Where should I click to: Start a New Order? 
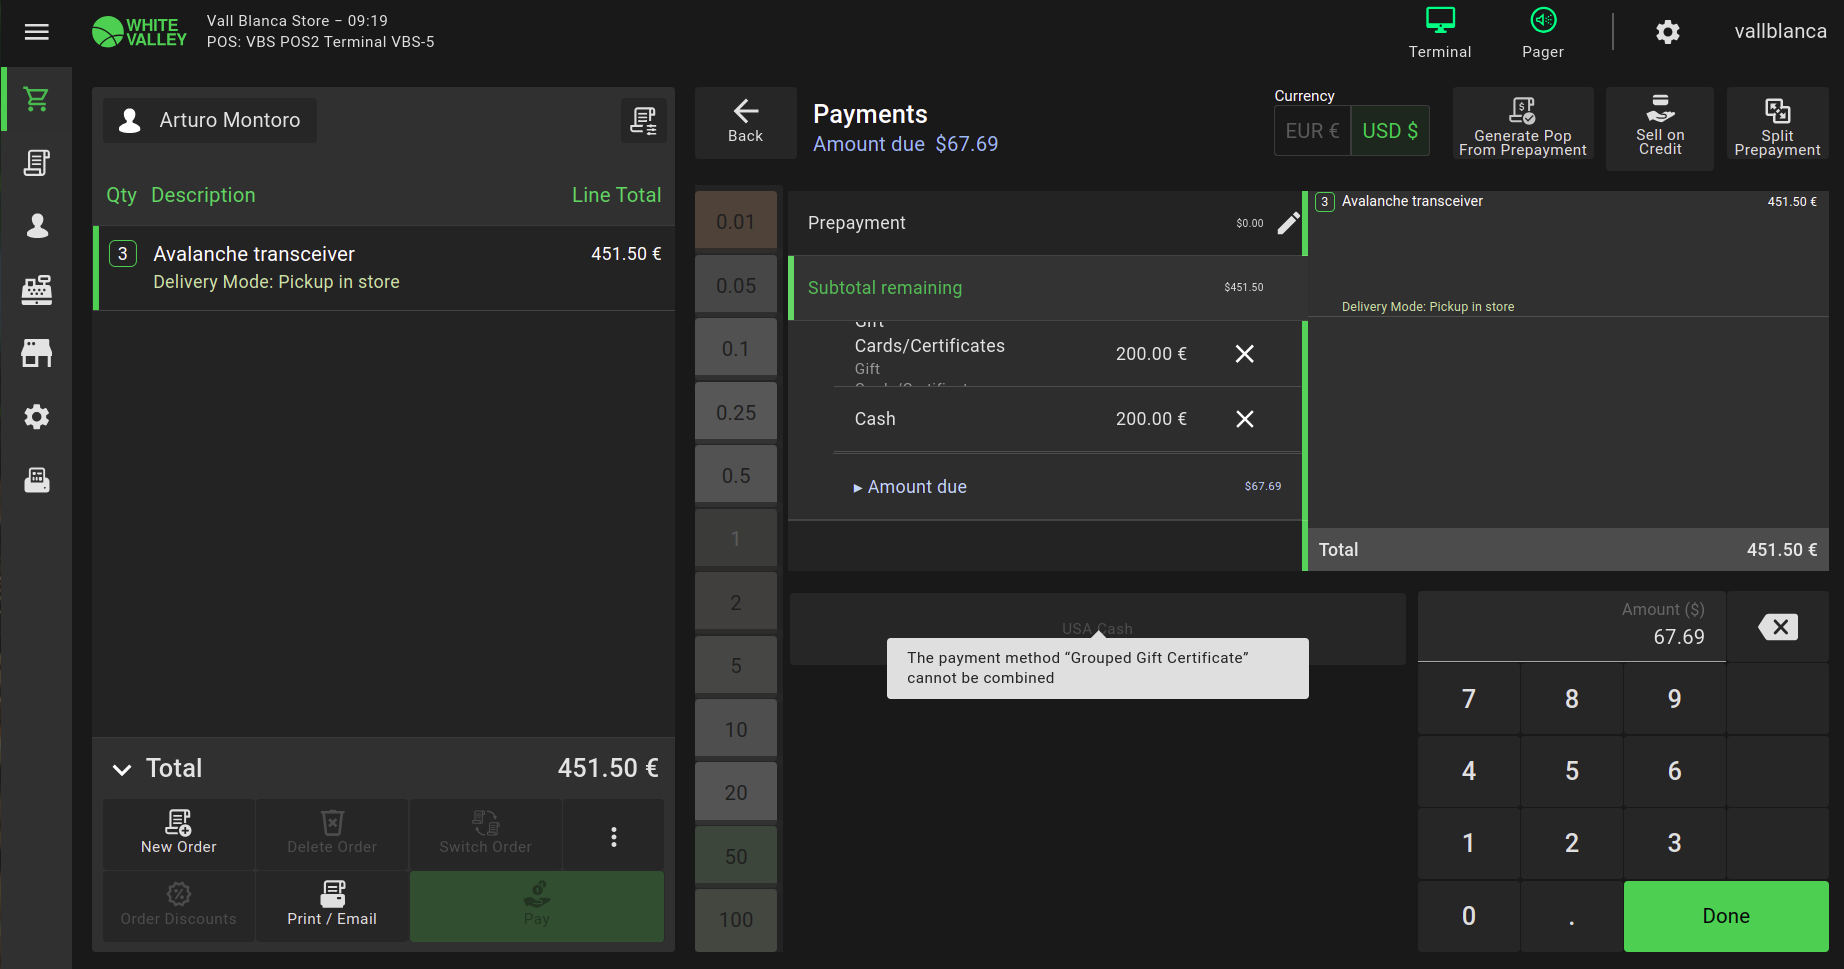tap(179, 834)
